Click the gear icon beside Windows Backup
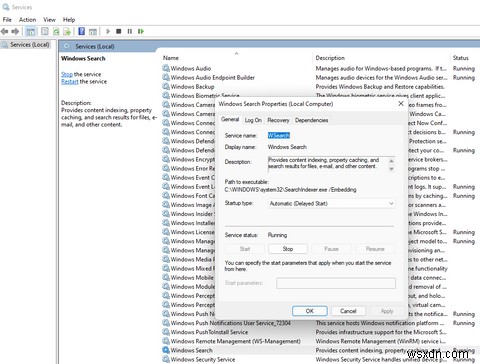Screen dimensions: 480x364 (x=166, y=86)
